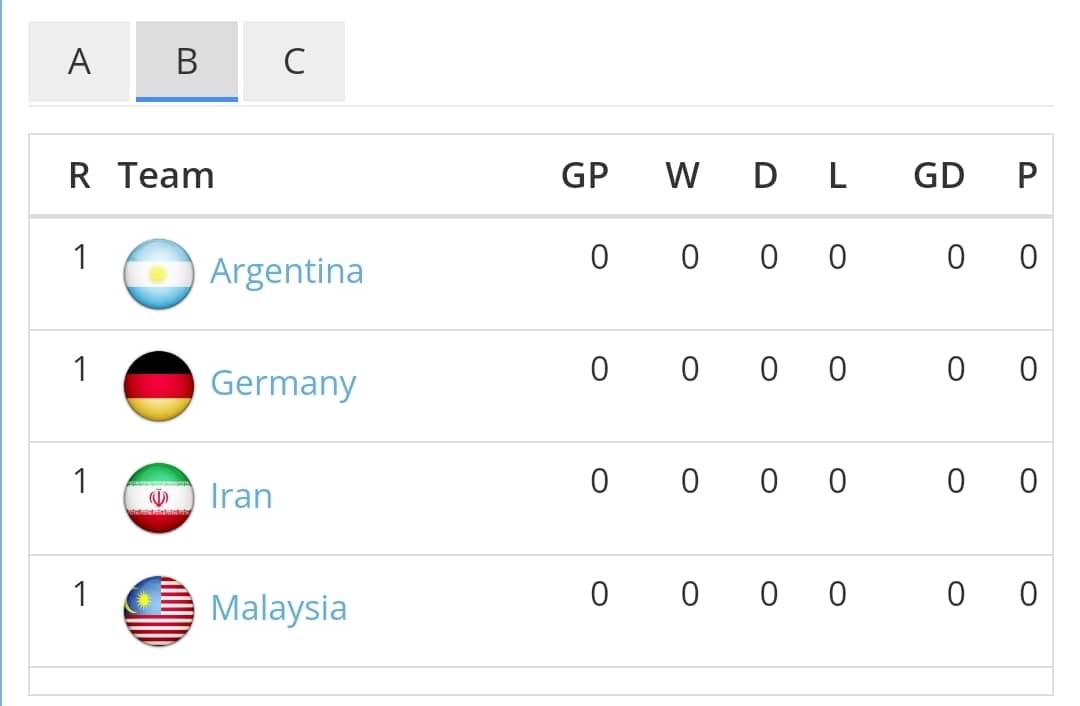
Task: Click Argentina's games played value
Action: click(599, 257)
